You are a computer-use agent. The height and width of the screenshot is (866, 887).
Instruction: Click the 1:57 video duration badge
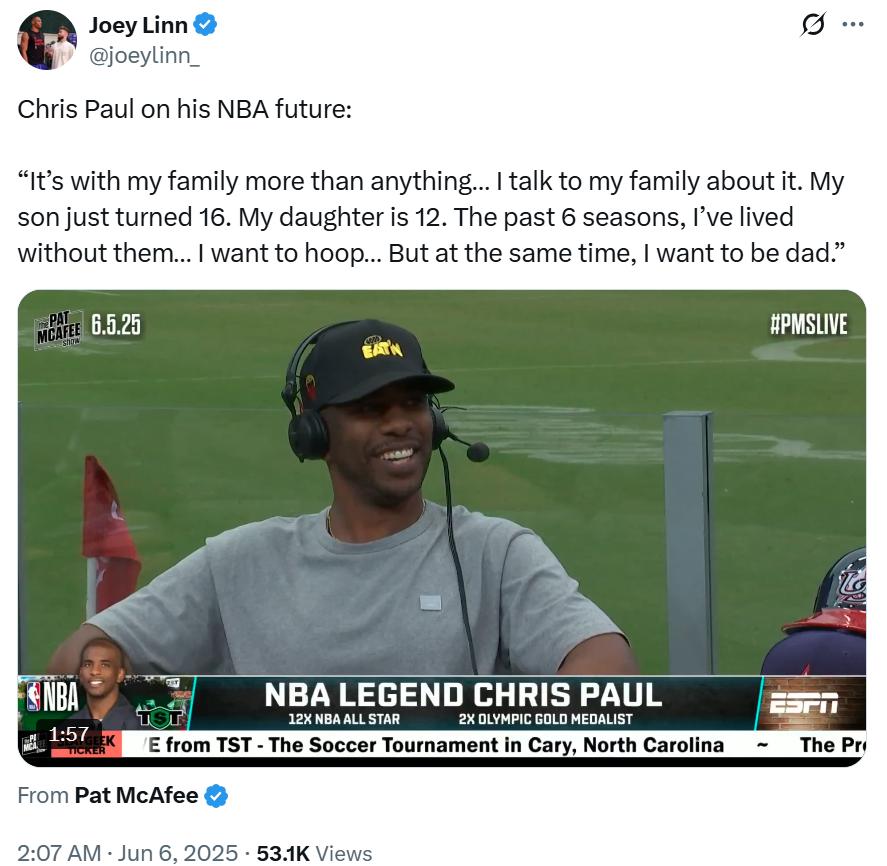pyautogui.click(x=68, y=734)
